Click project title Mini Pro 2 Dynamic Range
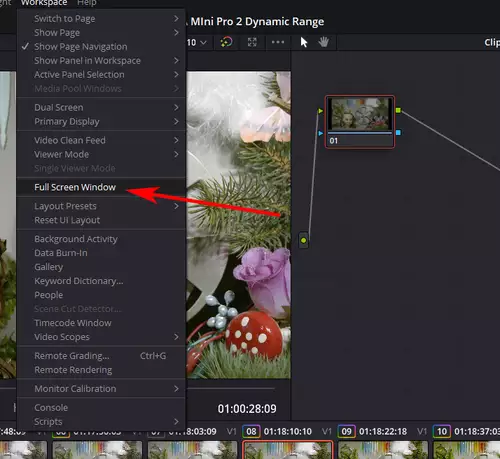Screen dimensions: 500x459 click(x=257, y=22)
